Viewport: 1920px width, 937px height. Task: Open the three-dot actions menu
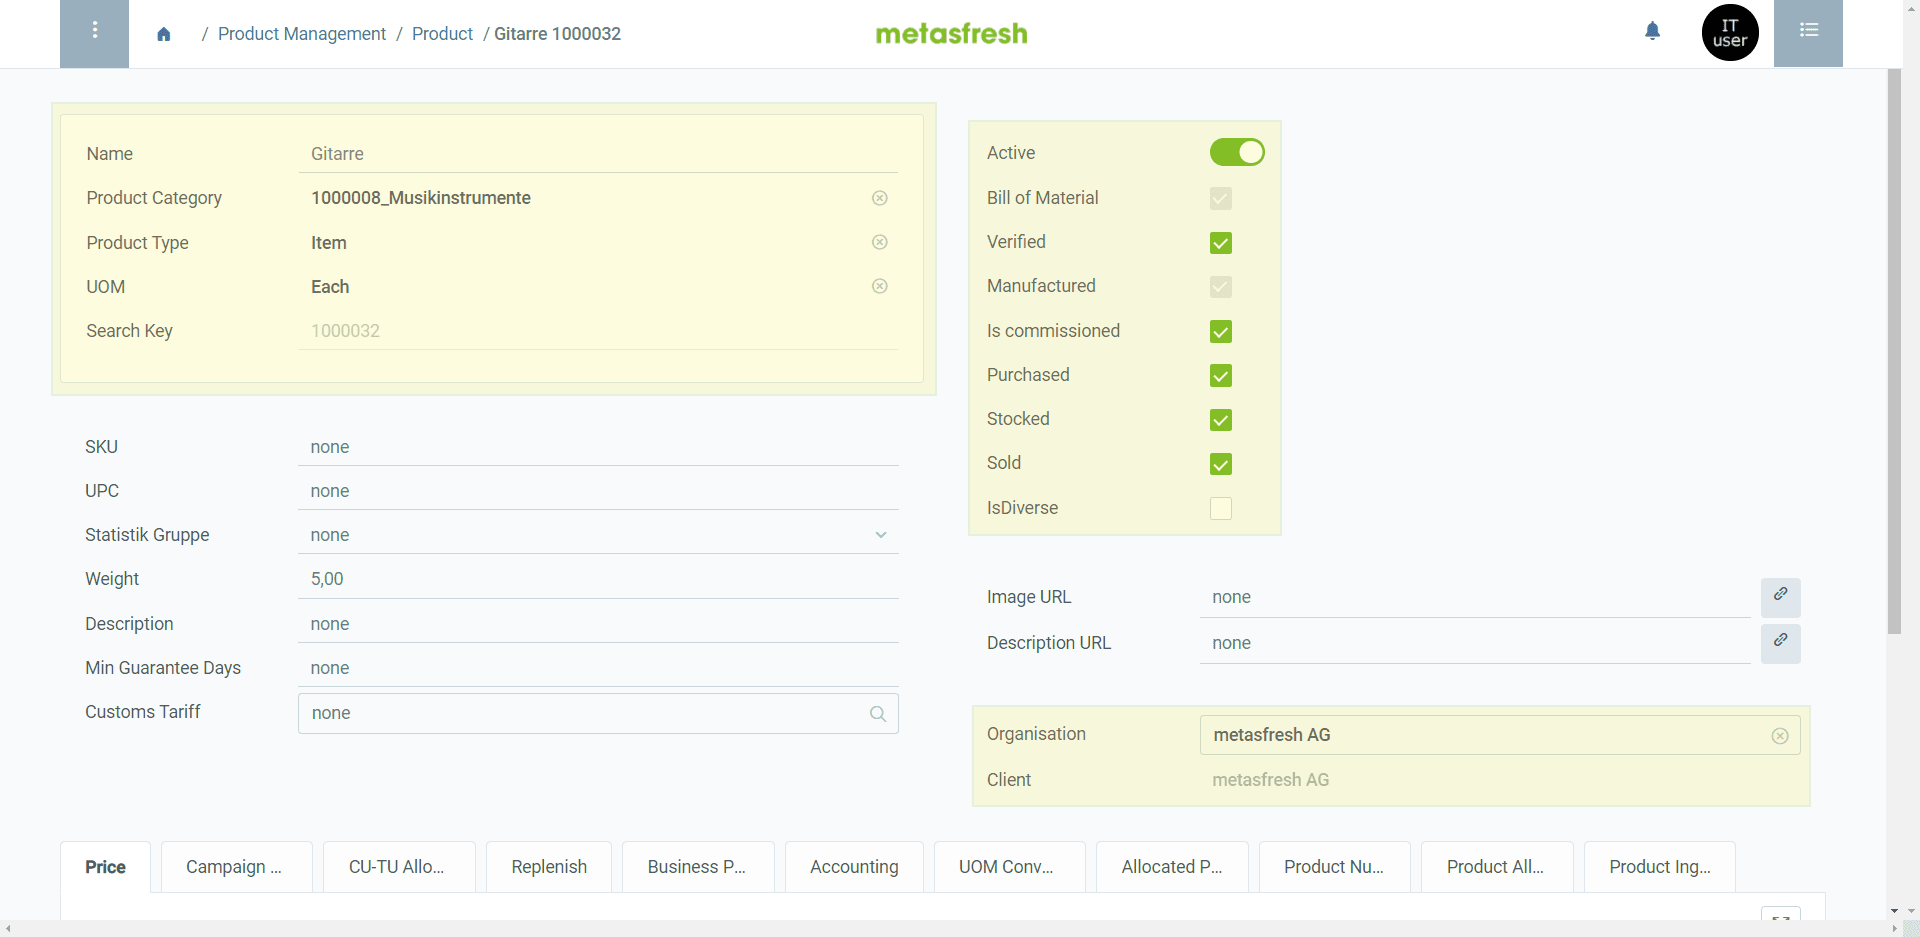pyautogui.click(x=95, y=33)
